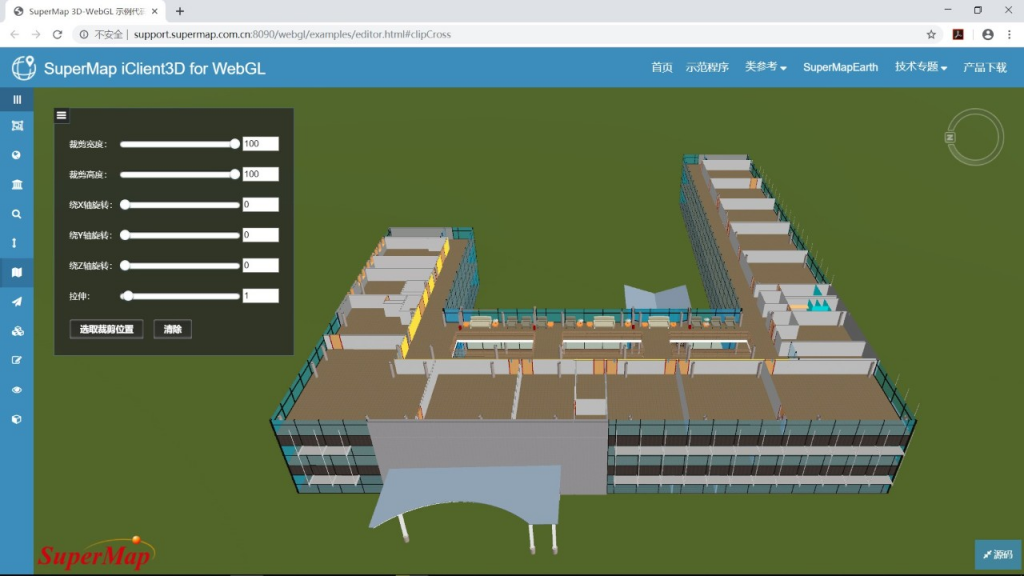Image resolution: width=1024 pixels, height=576 pixels.
Task: Open the search magnifier sidebar icon
Action: [17, 214]
